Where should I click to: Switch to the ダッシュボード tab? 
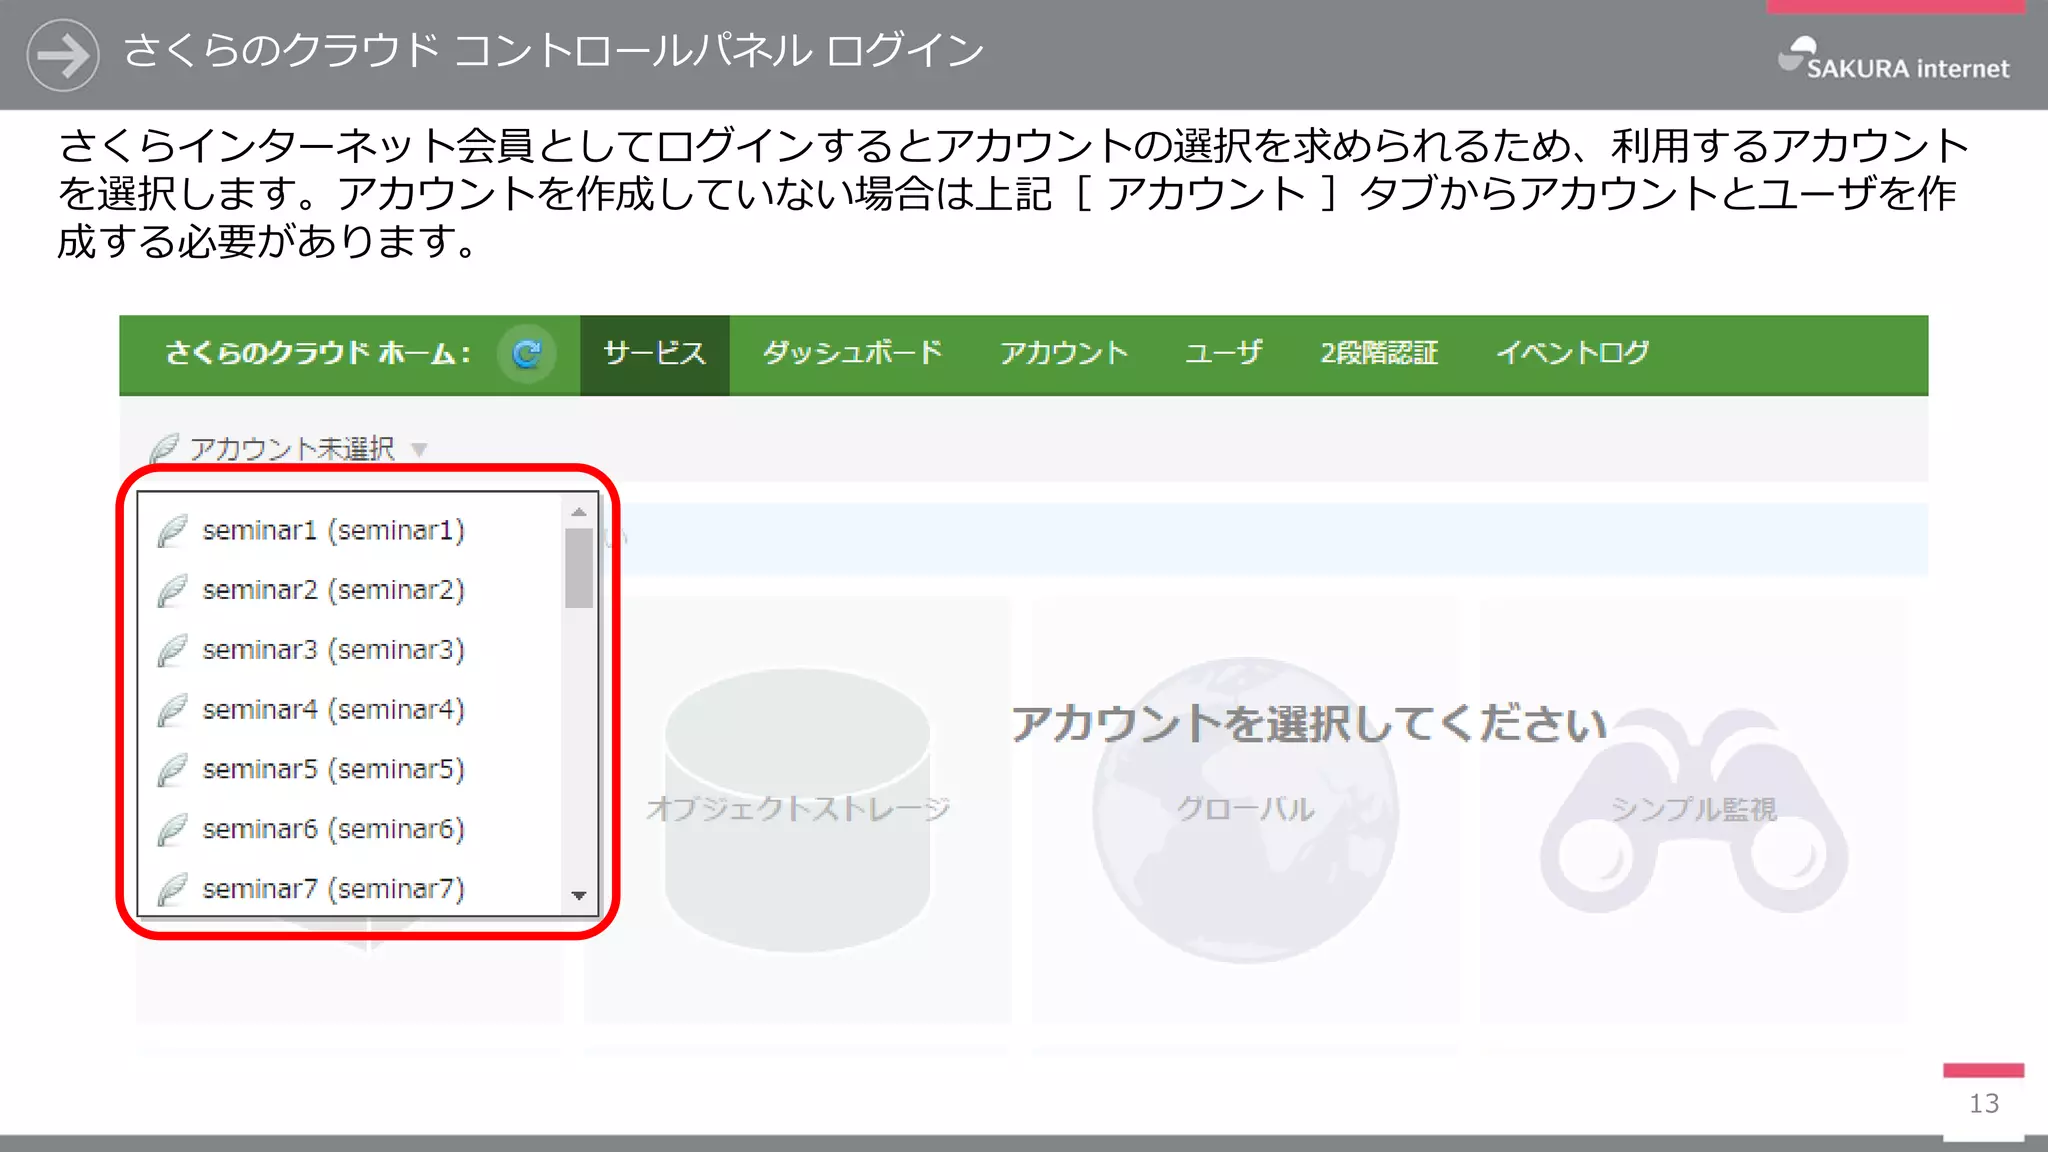(853, 353)
